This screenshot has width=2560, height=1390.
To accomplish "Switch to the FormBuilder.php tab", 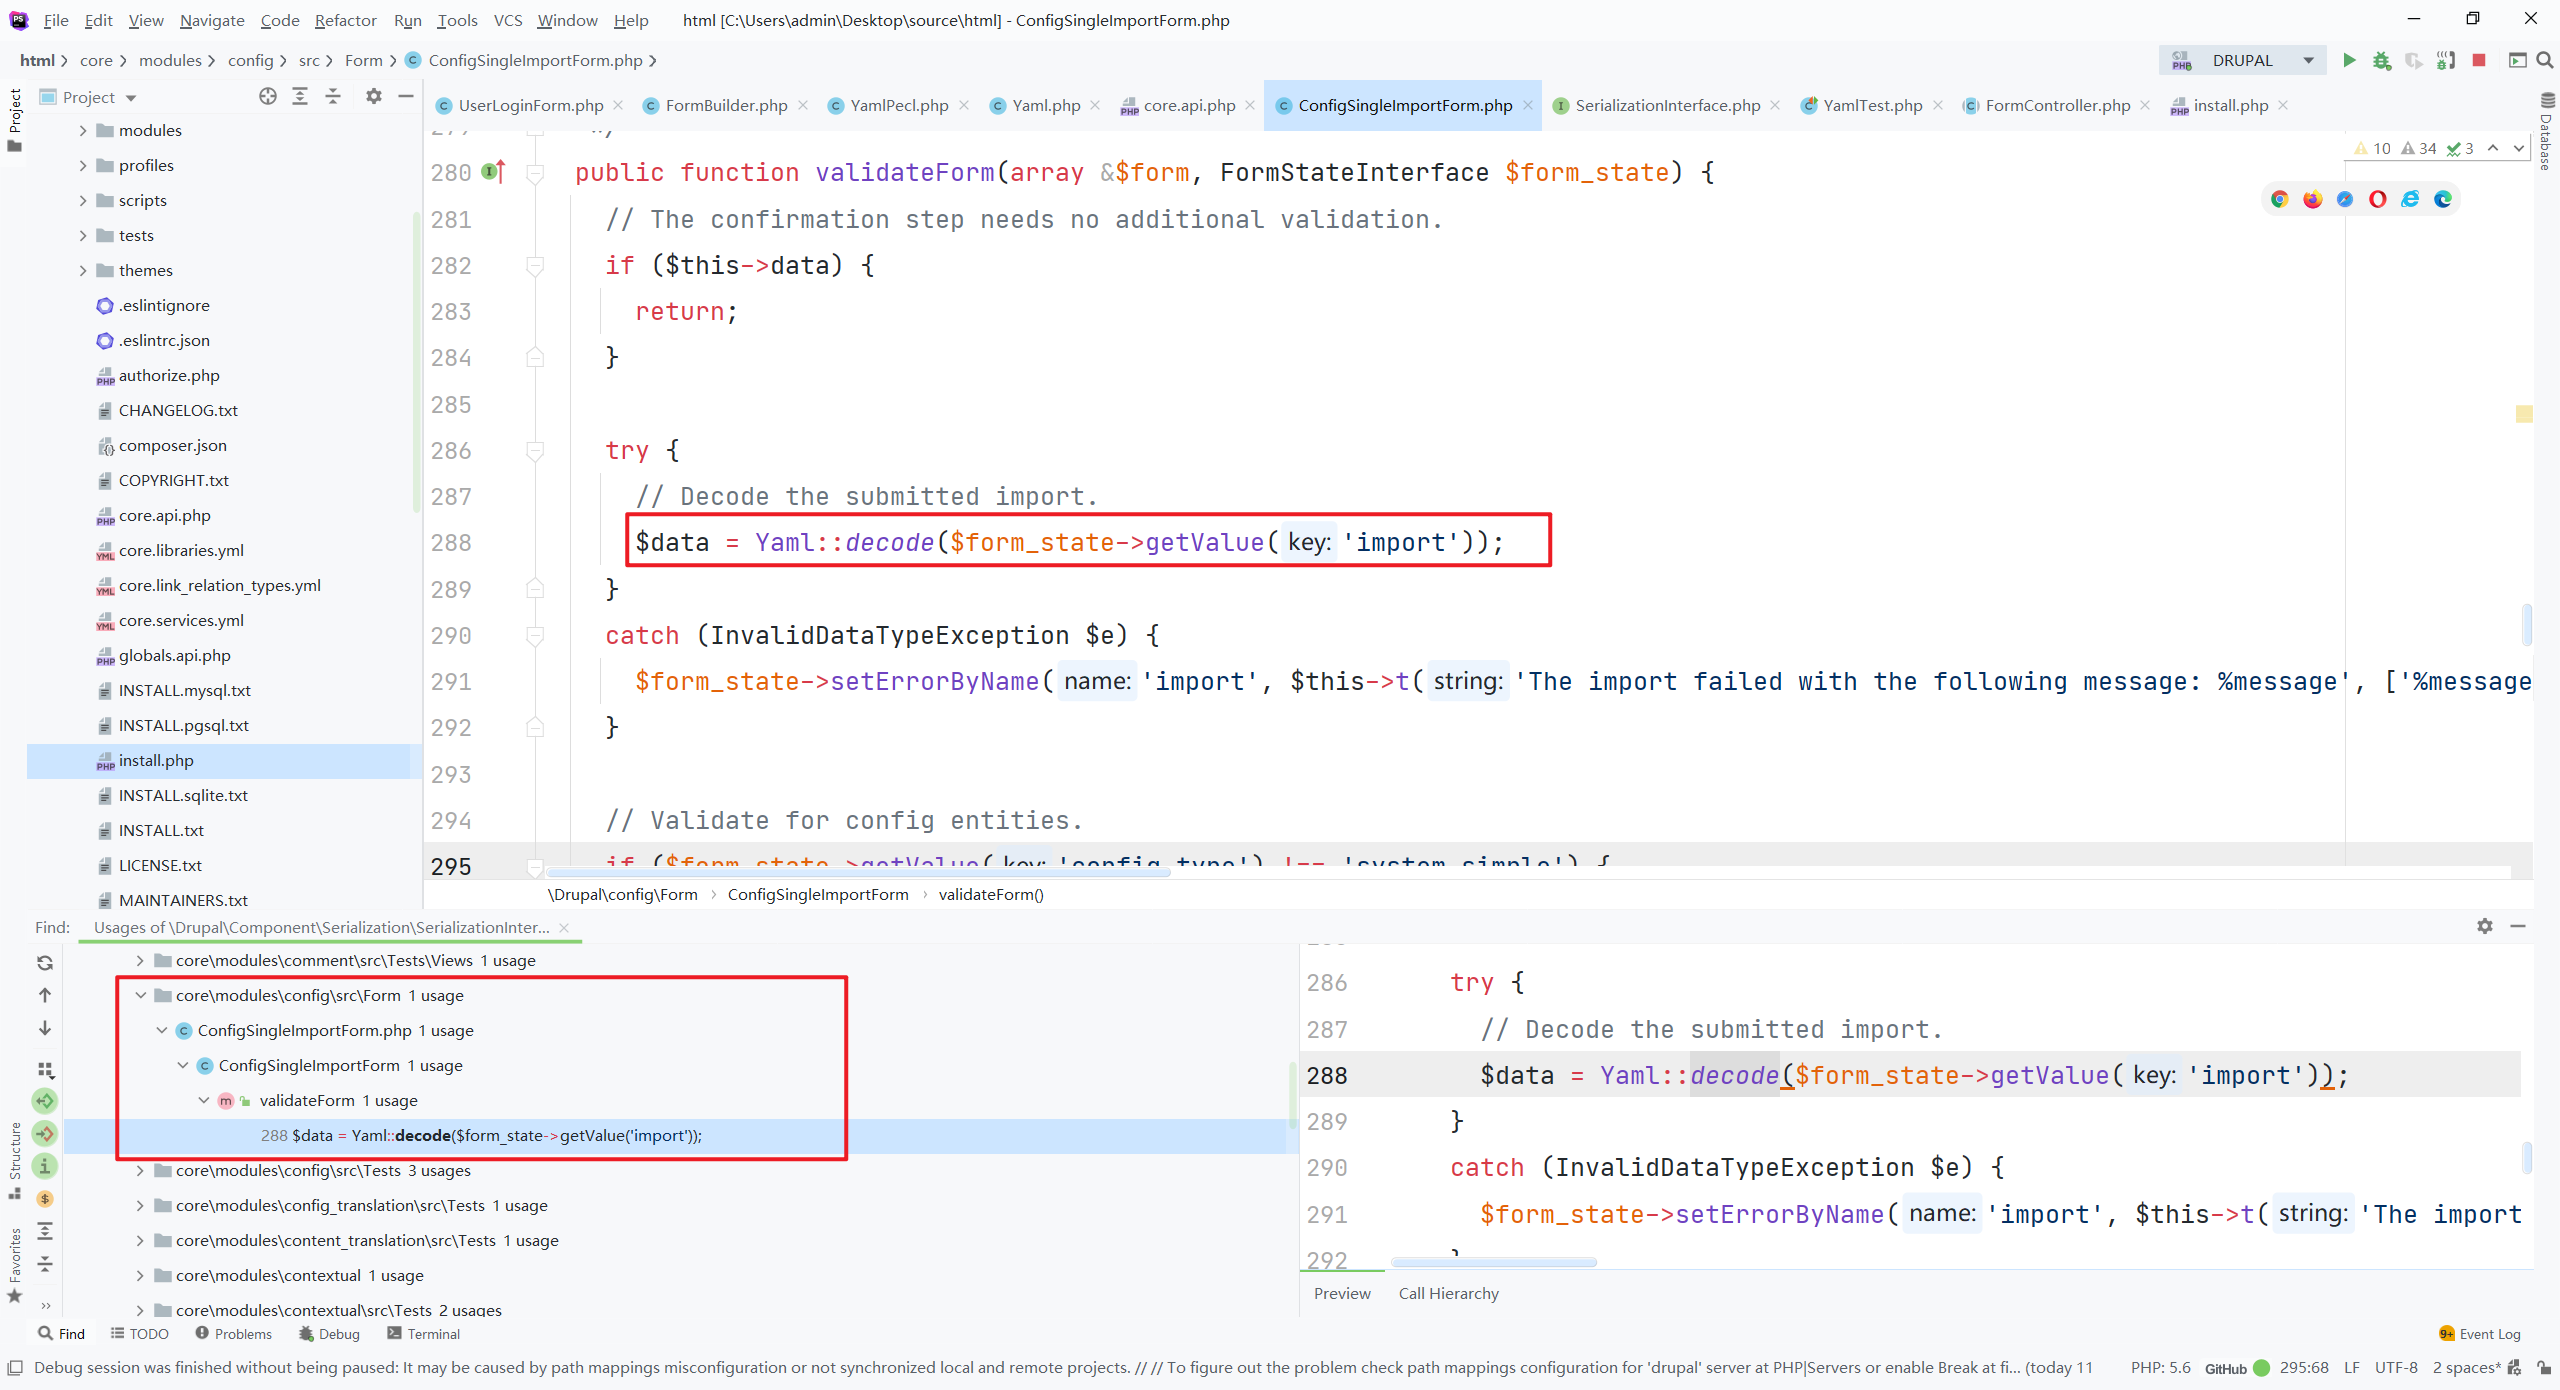I will [x=726, y=105].
